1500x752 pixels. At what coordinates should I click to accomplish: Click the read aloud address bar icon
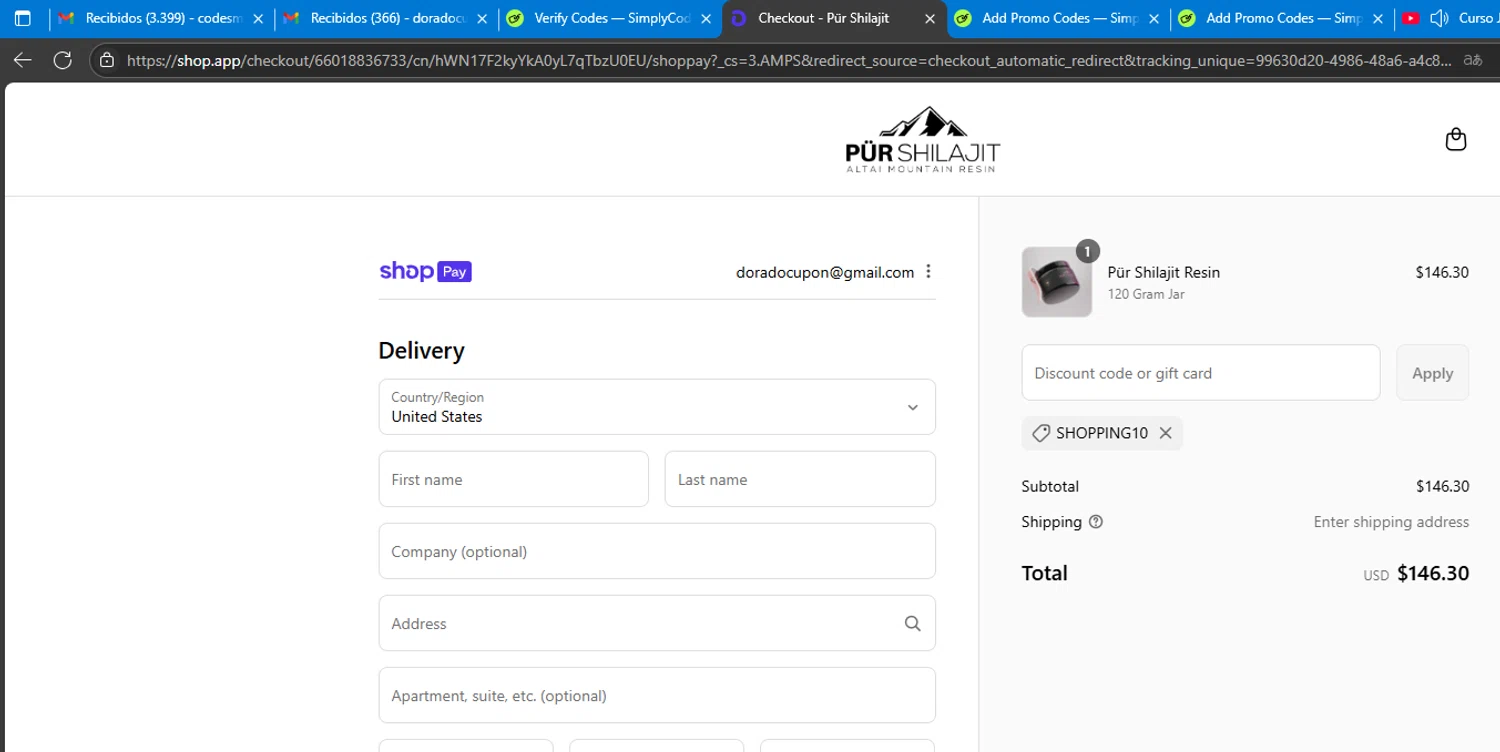click(1472, 60)
